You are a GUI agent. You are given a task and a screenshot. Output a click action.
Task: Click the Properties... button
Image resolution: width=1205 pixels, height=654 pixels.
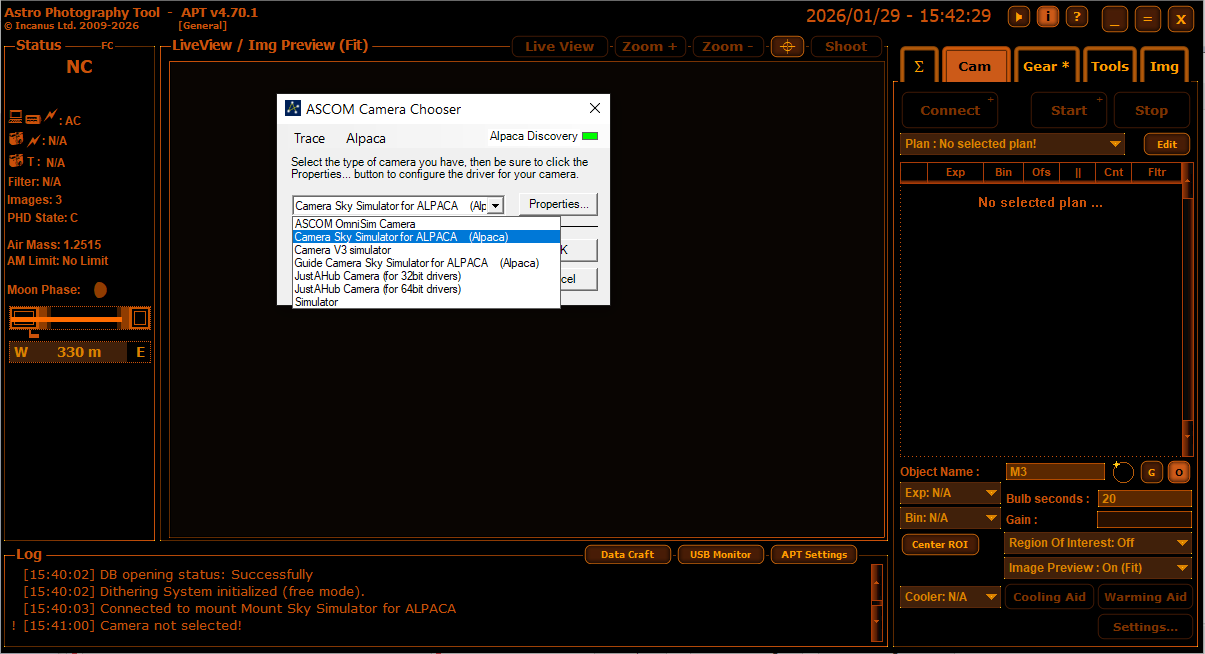tap(558, 205)
